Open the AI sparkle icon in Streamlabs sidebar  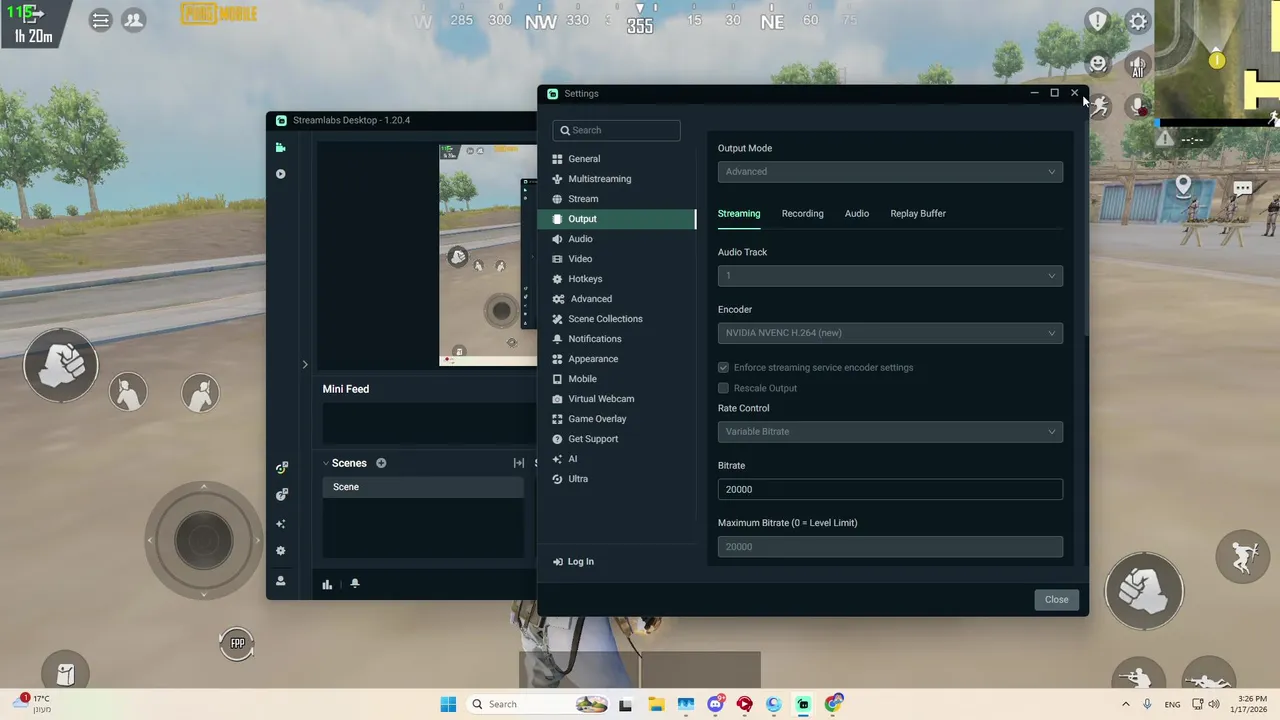click(x=281, y=524)
